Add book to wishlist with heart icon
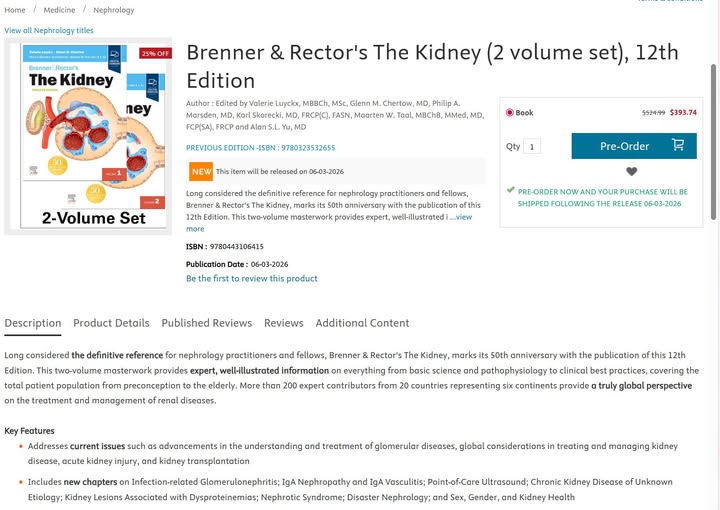 point(632,172)
